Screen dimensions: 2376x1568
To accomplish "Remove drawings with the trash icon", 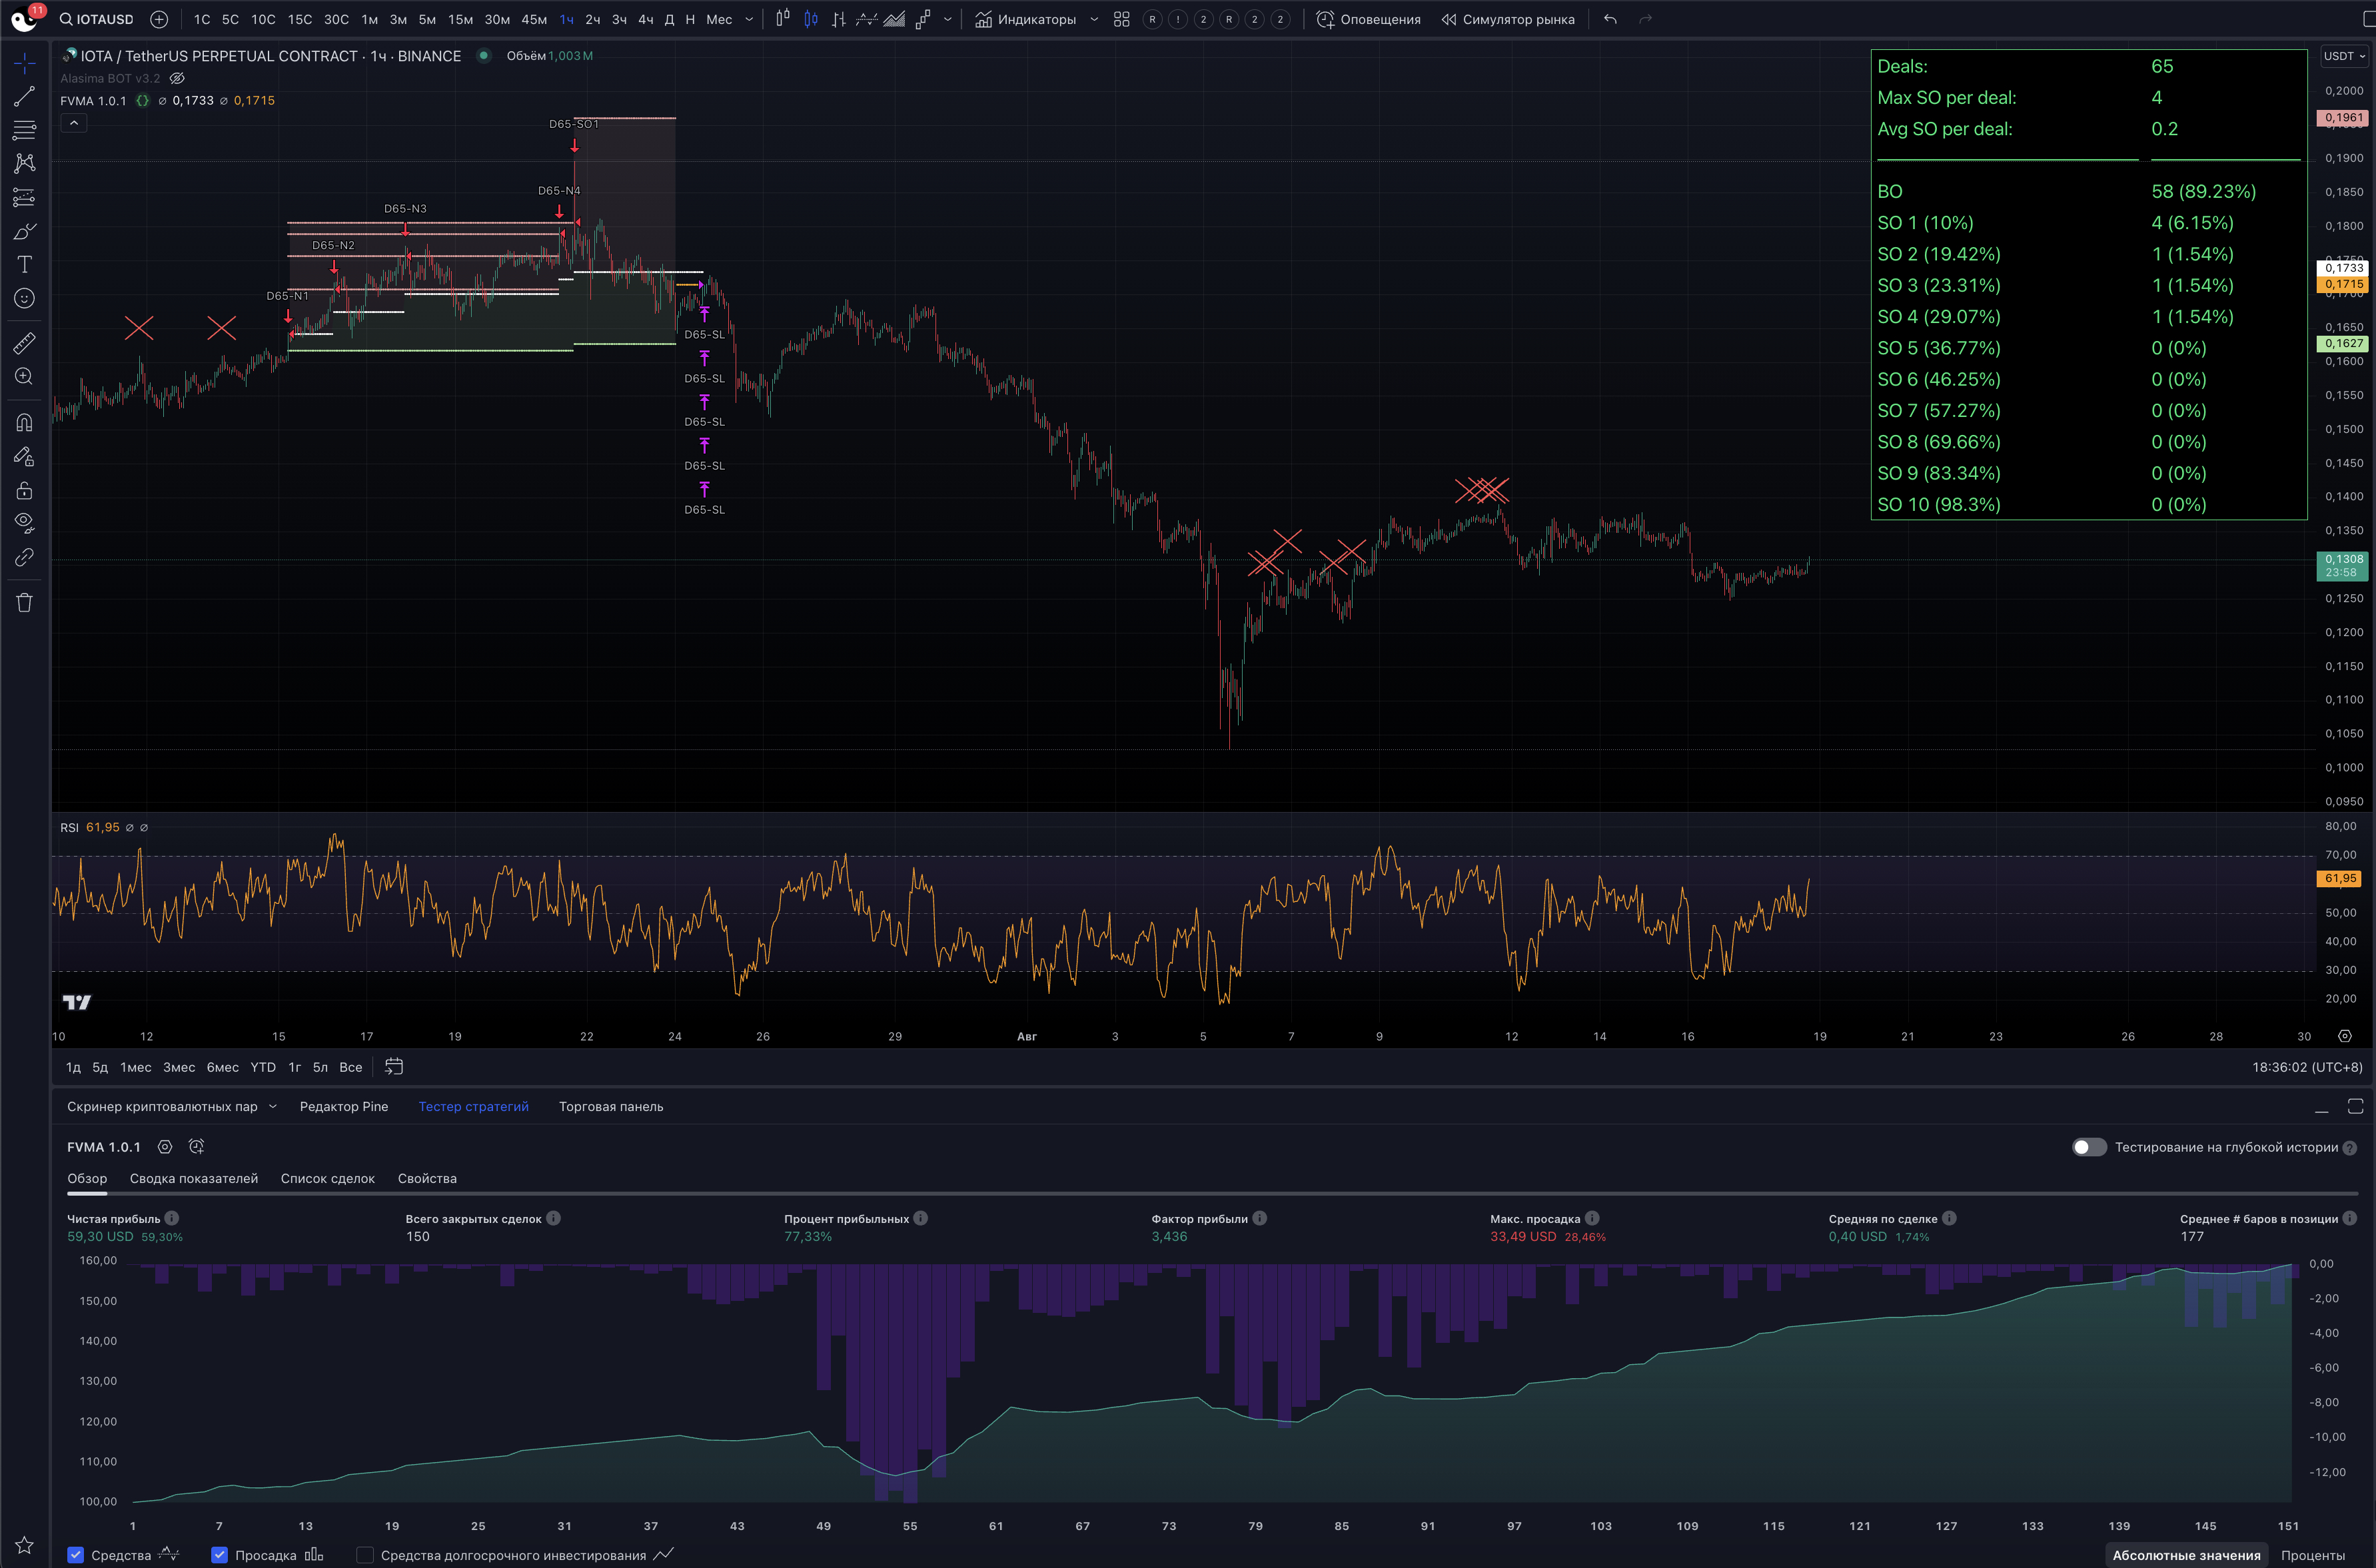I will click(x=25, y=602).
